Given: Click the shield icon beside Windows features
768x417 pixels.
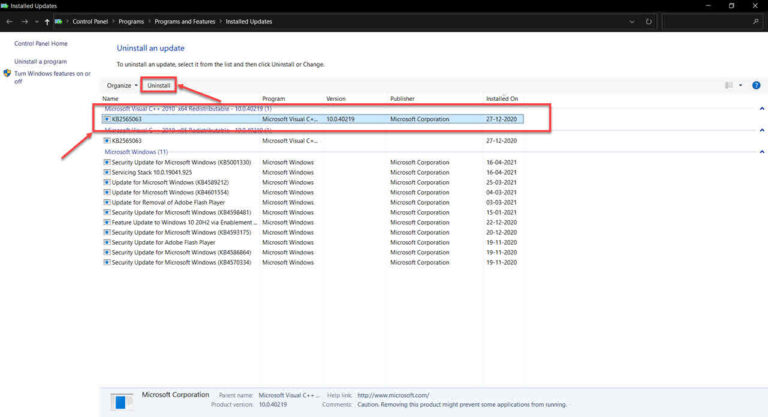Looking at the screenshot, I should [x=7, y=74].
